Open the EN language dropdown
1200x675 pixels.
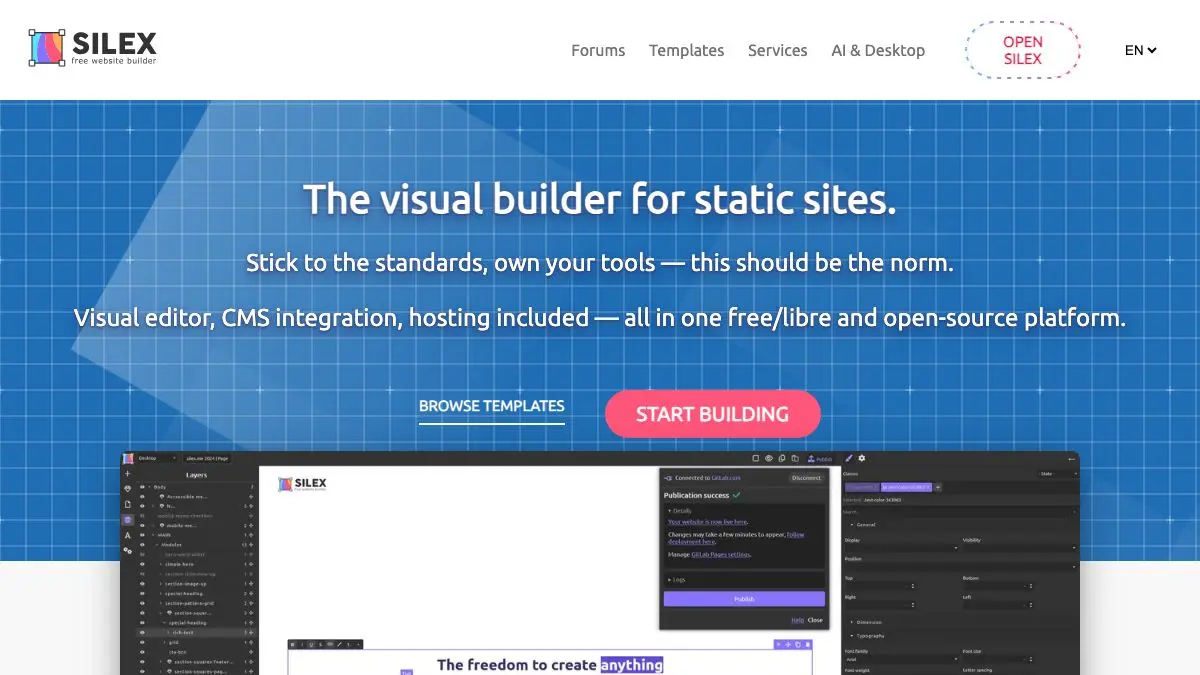click(x=1140, y=50)
